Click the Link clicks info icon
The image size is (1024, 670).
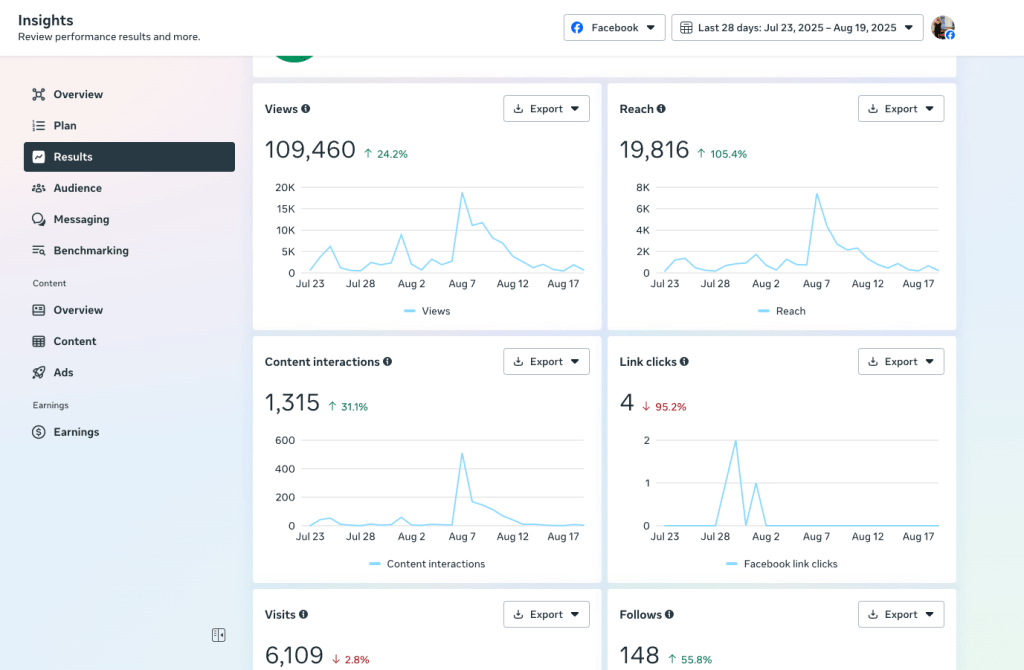[x=684, y=362]
